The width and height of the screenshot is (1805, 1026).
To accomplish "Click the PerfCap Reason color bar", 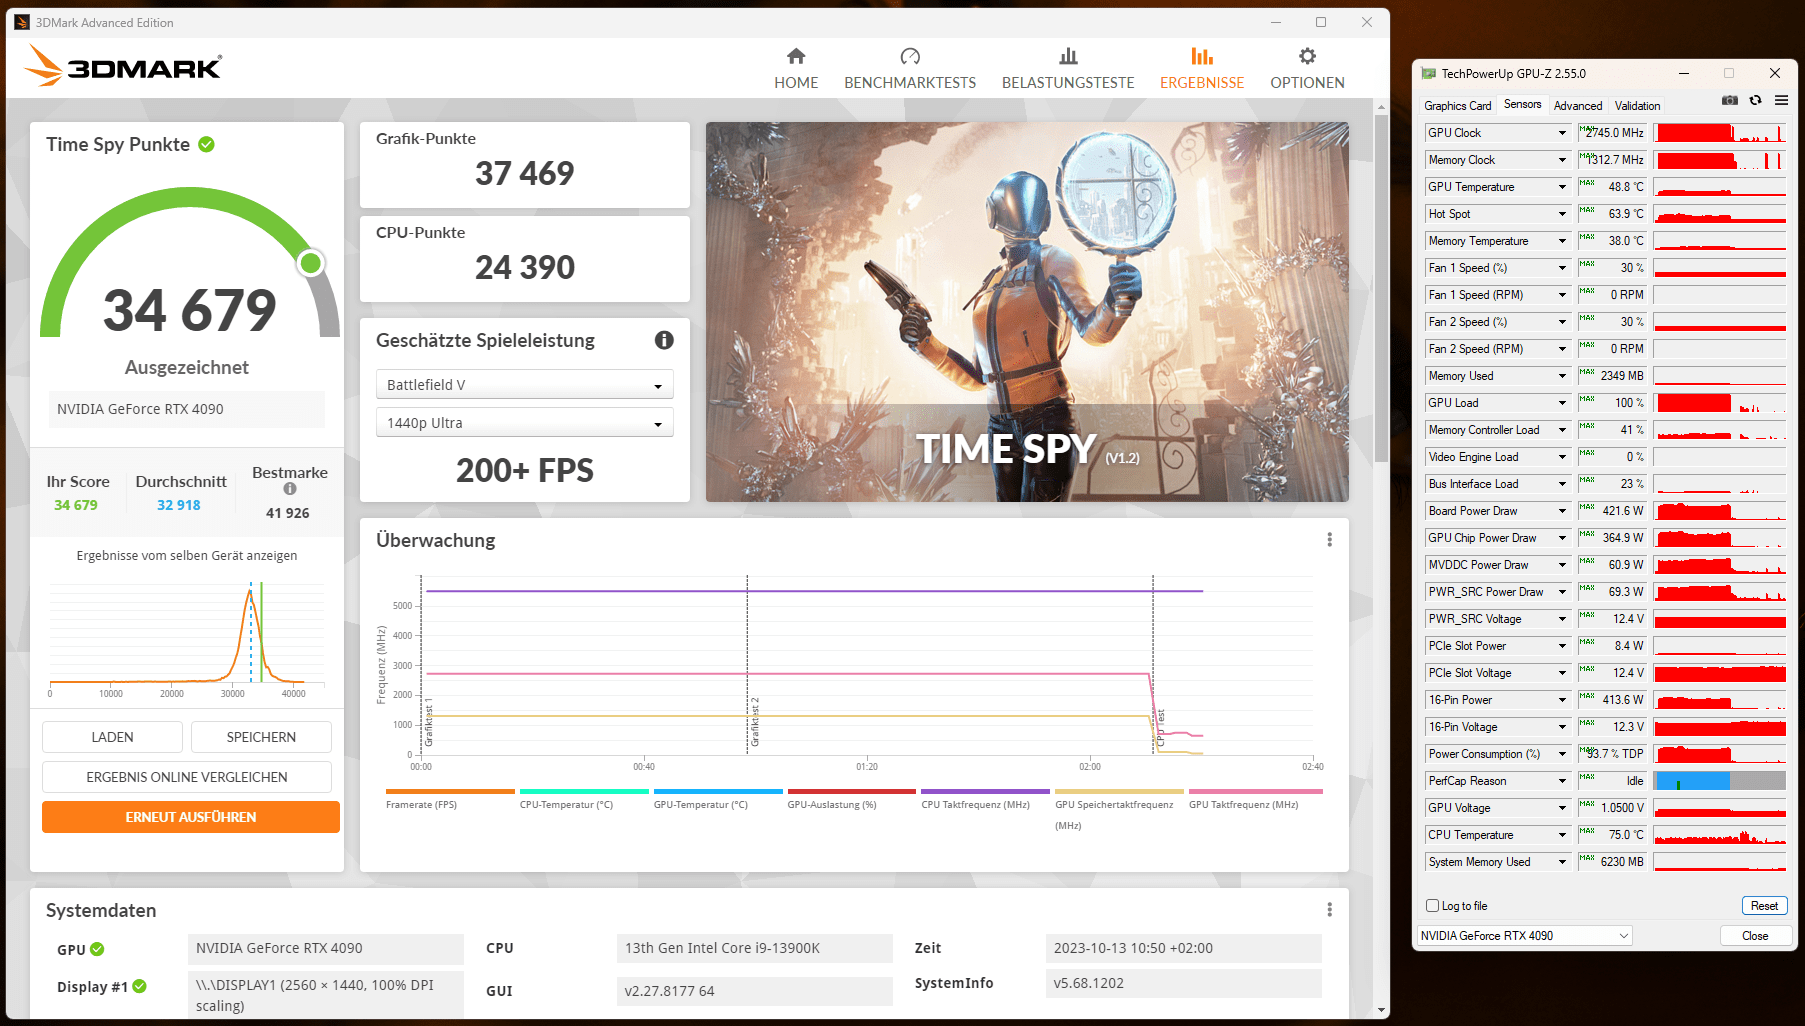I will pos(1720,781).
